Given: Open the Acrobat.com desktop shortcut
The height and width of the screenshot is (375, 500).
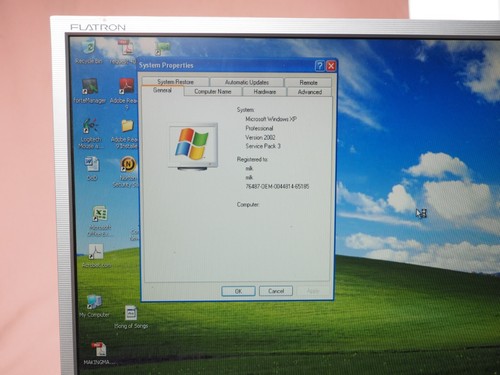Looking at the screenshot, I should tap(96, 256).
